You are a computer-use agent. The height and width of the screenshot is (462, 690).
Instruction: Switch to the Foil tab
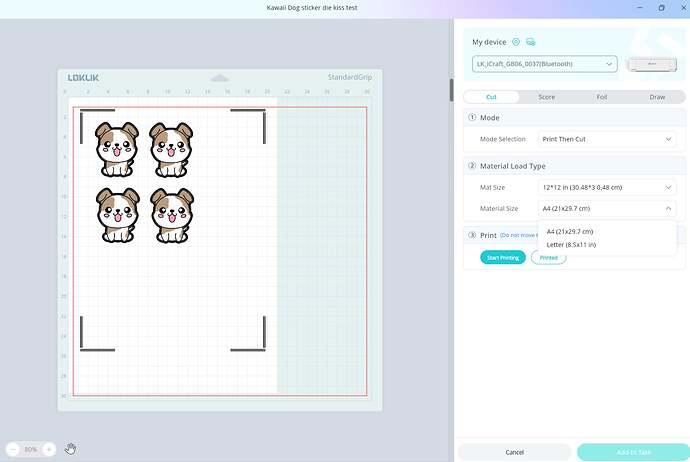tap(602, 97)
